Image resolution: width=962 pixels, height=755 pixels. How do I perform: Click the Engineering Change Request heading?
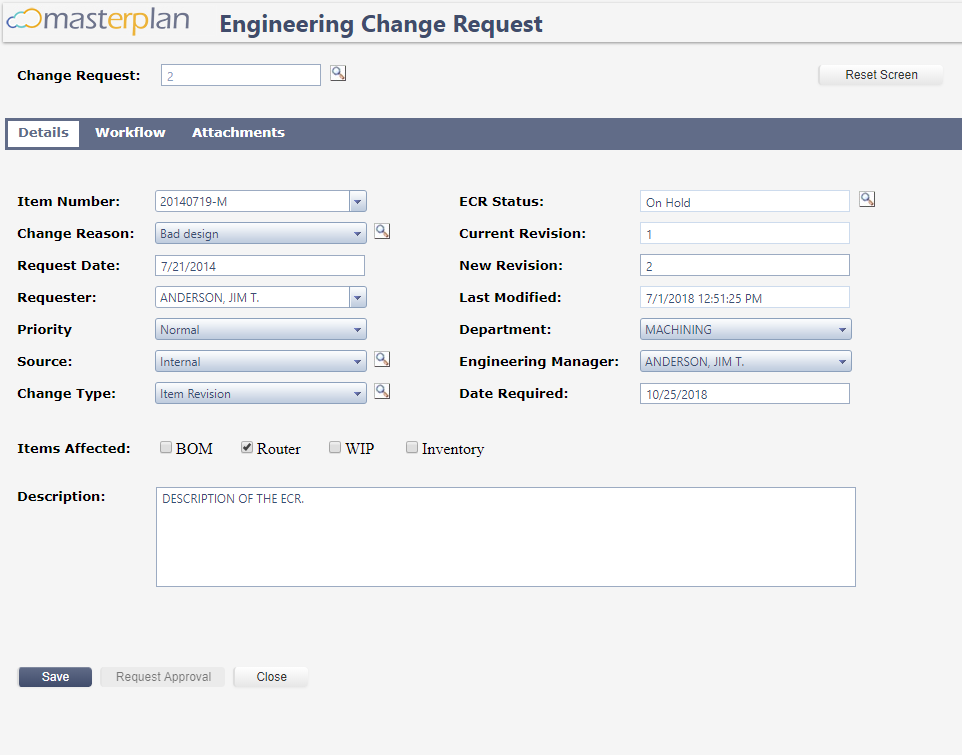pos(381,24)
